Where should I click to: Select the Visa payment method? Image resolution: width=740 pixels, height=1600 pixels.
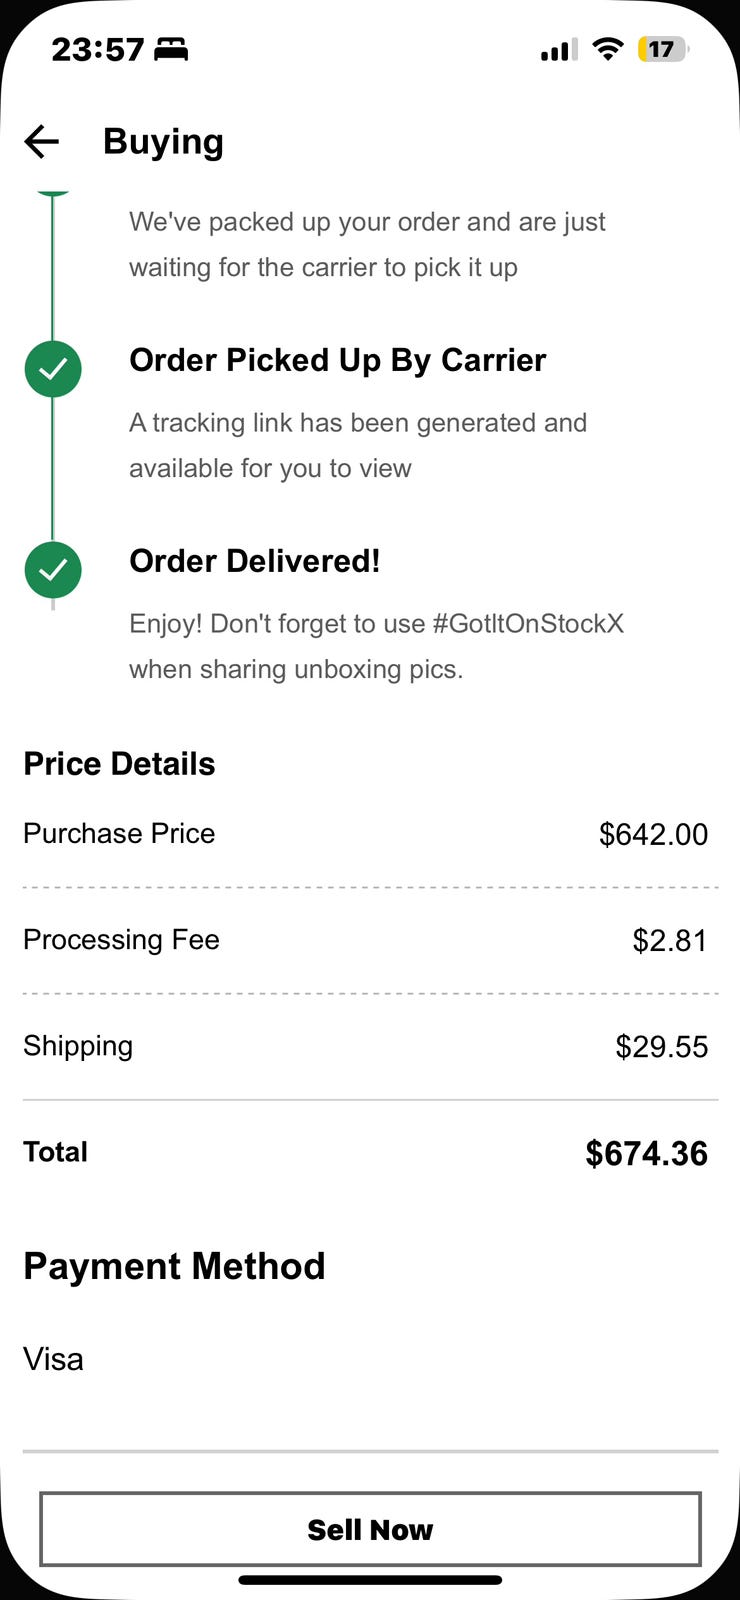pyautogui.click(x=53, y=1359)
